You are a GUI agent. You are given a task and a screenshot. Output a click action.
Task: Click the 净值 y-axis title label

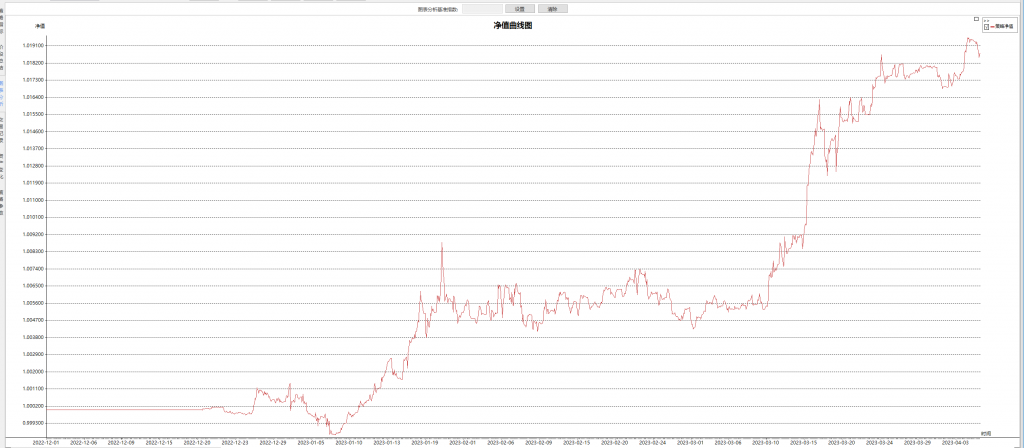point(40,25)
